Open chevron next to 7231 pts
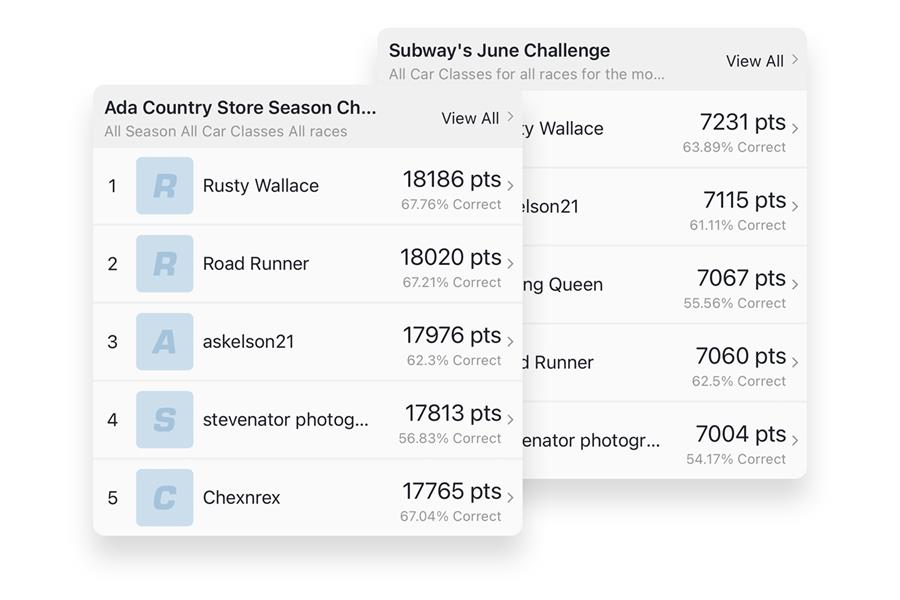This screenshot has height=600, width=900. pos(795,128)
